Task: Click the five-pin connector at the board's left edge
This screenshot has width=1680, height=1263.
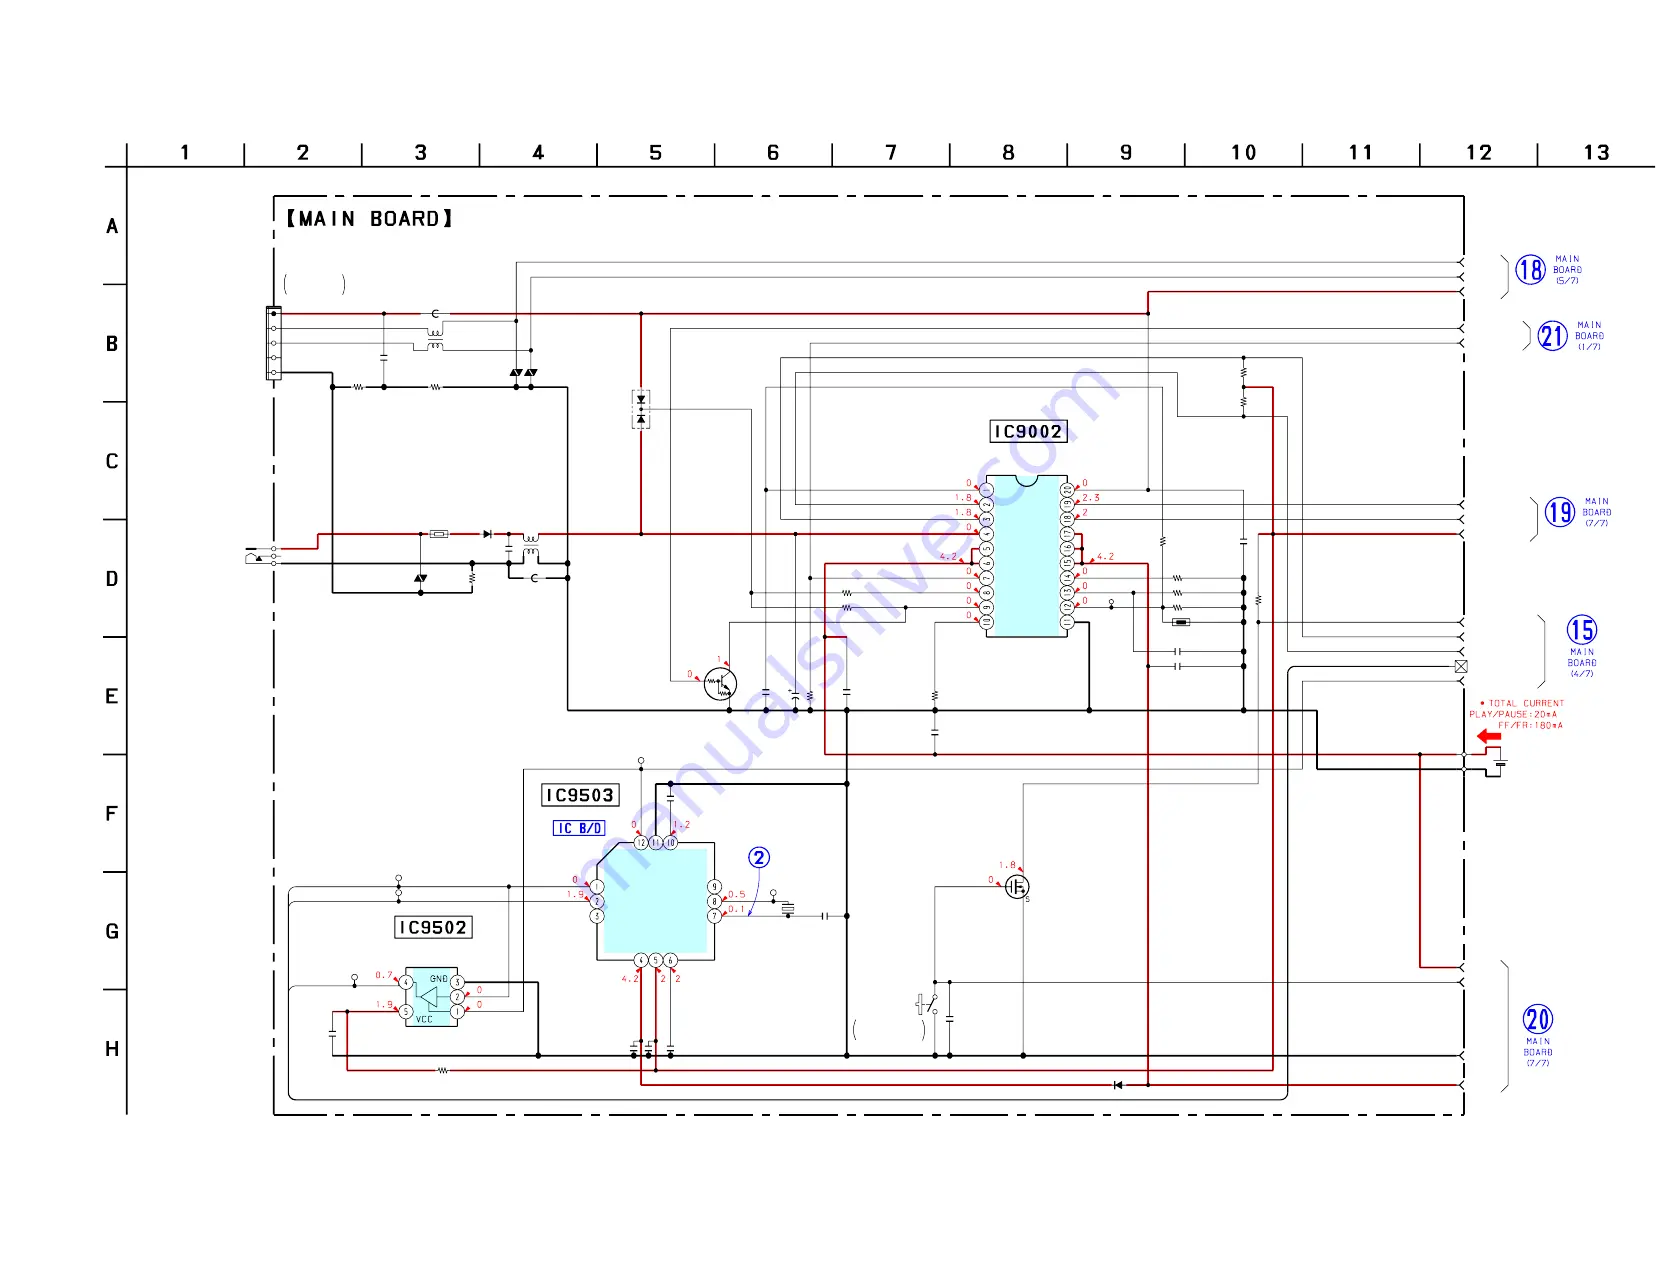Action: (x=273, y=343)
